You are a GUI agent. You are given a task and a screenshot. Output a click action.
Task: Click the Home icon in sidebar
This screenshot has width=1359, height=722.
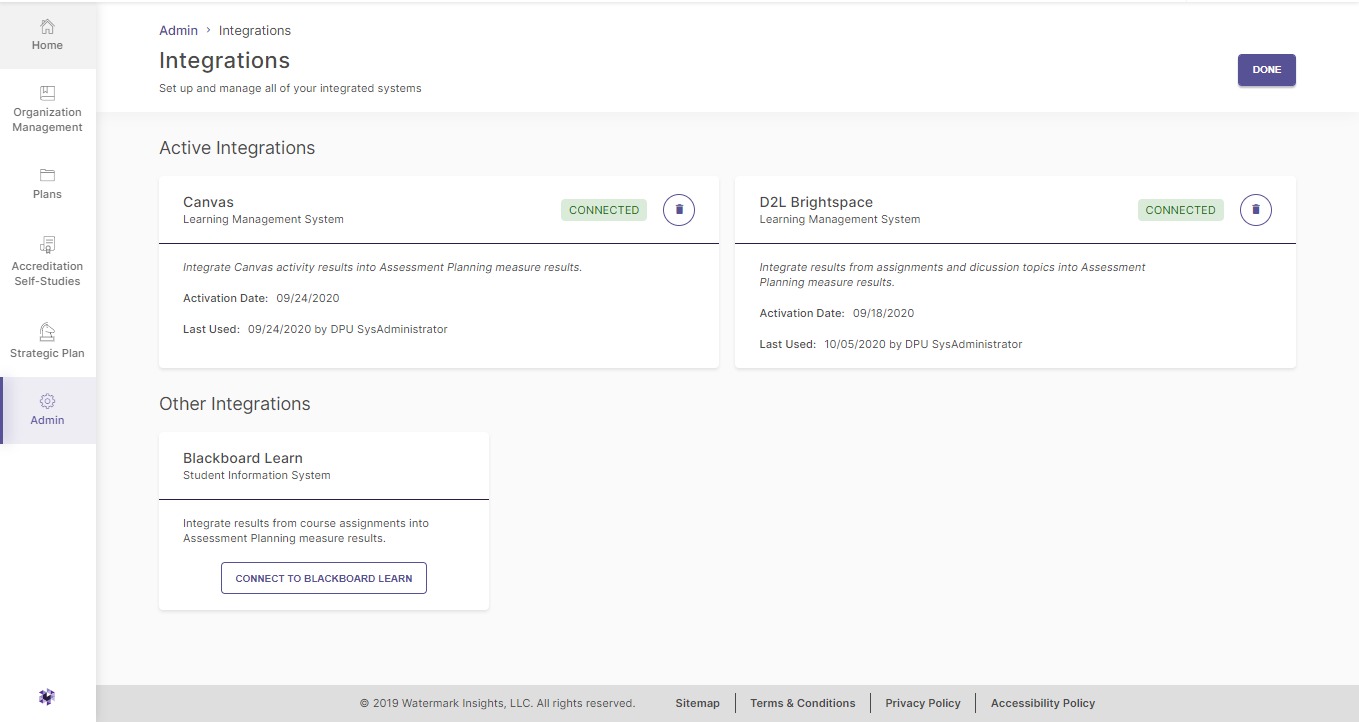pyautogui.click(x=47, y=27)
